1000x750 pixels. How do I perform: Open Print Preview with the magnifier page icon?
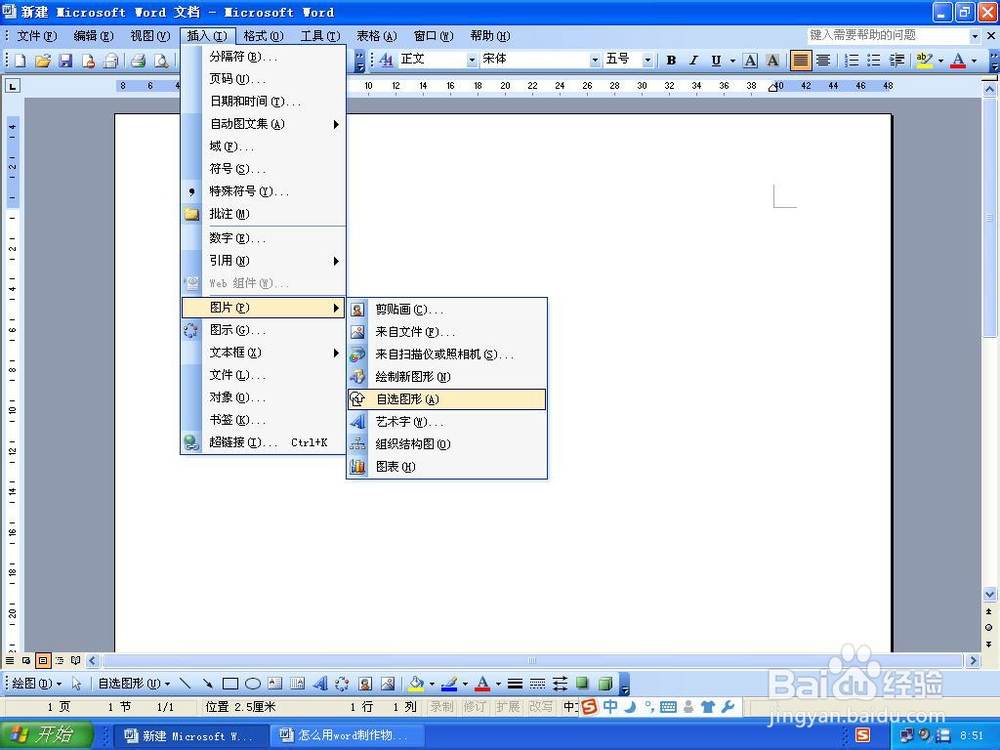(161, 61)
